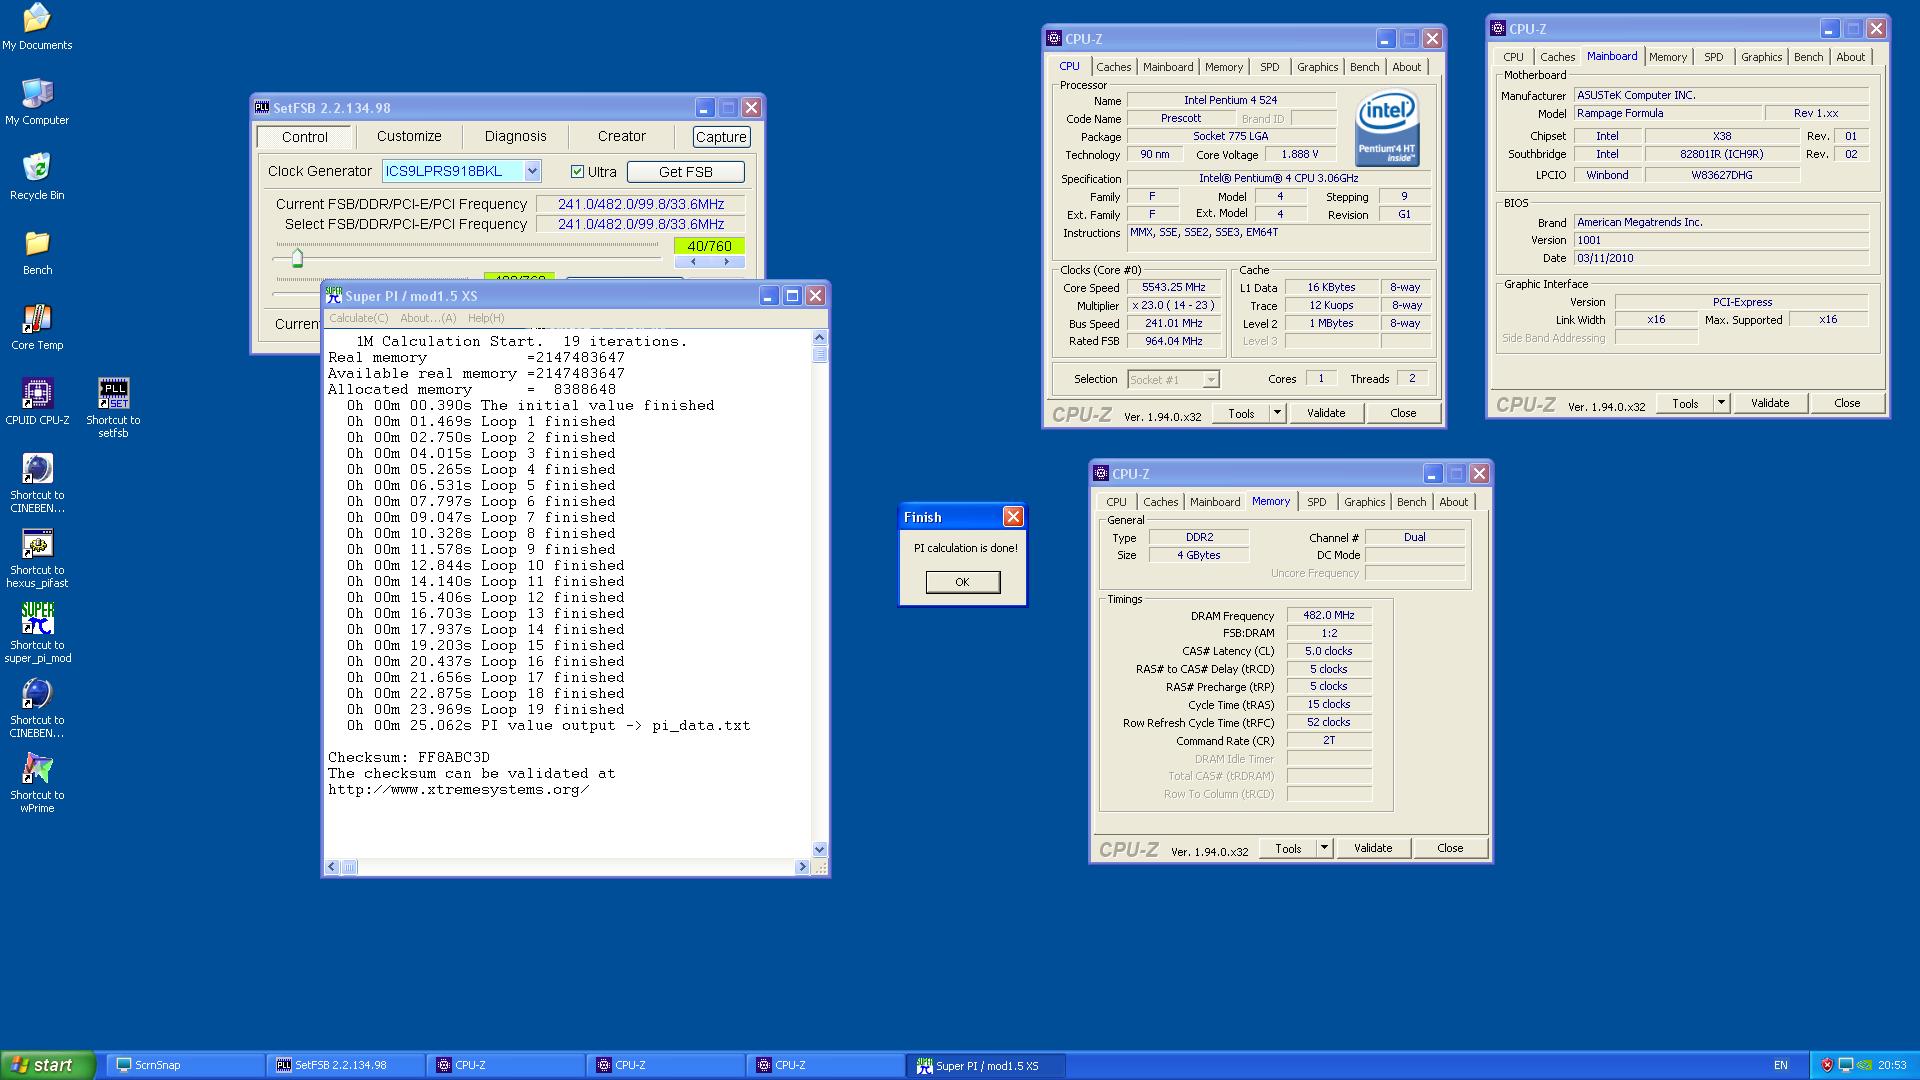Click the right arrow of FSB stepper
The image size is (1920, 1080).
pyautogui.click(x=727, y=262)
